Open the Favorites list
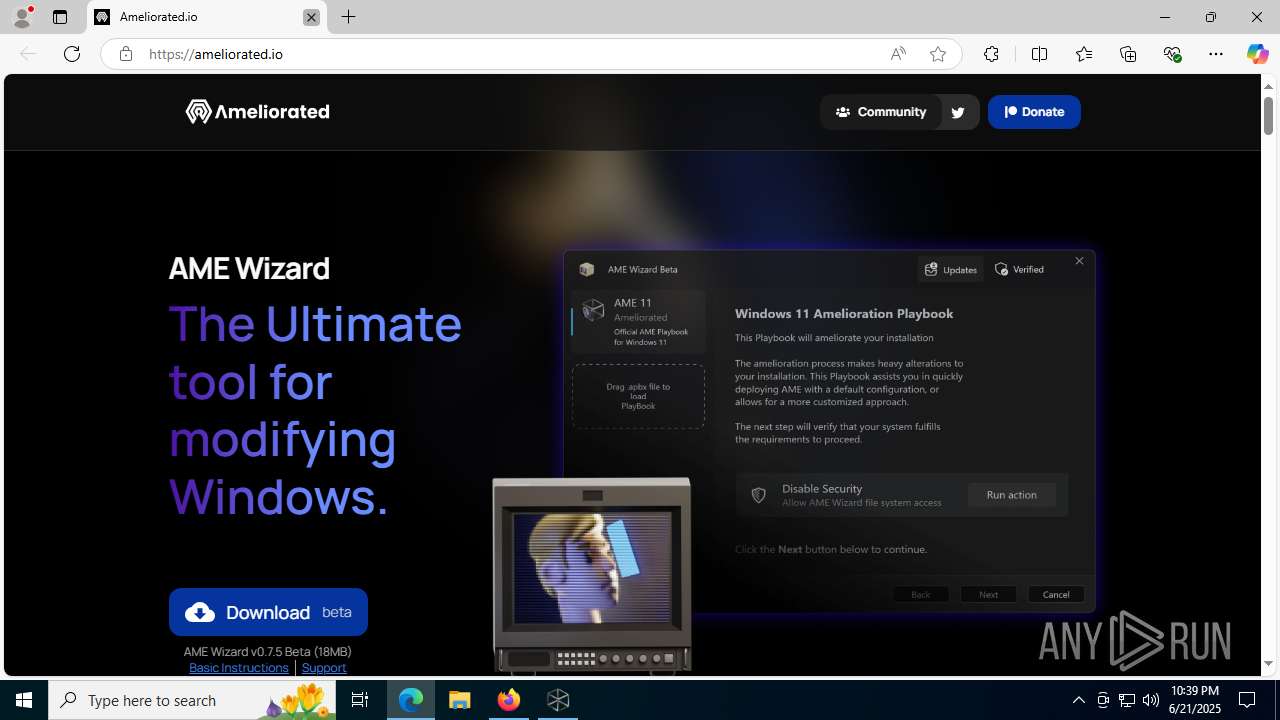The height and width of the screenshot is (720, 1280). click(x=1084, y=54)
